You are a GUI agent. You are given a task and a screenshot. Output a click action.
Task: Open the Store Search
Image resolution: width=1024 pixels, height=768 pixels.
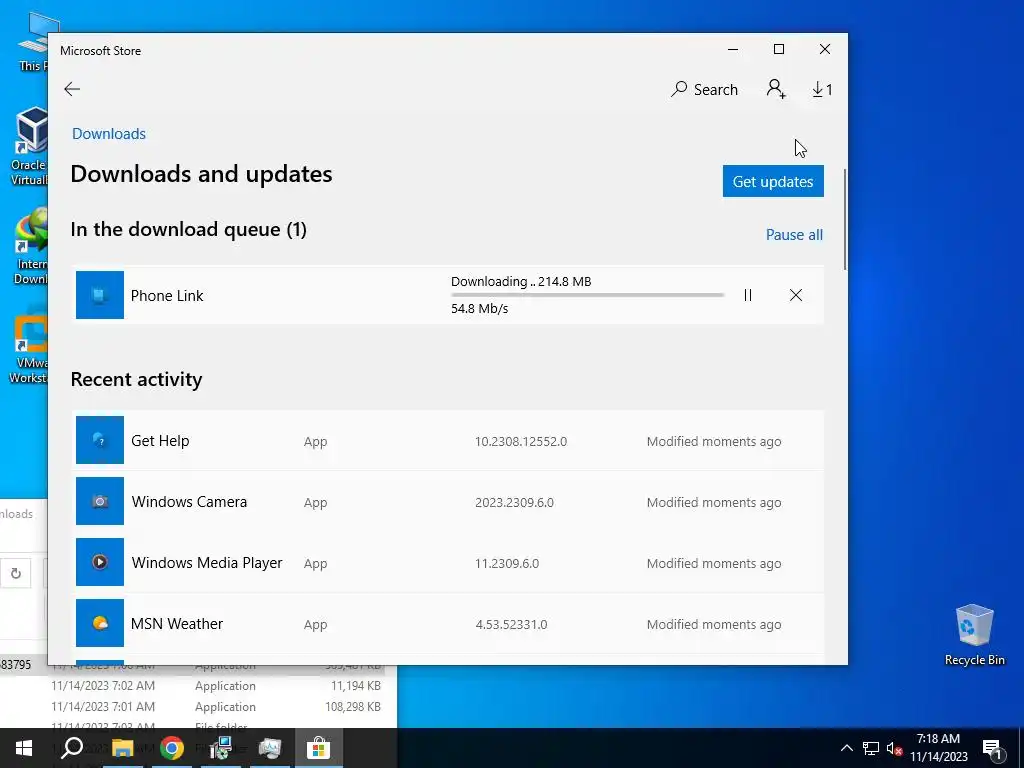pos(704,89)
